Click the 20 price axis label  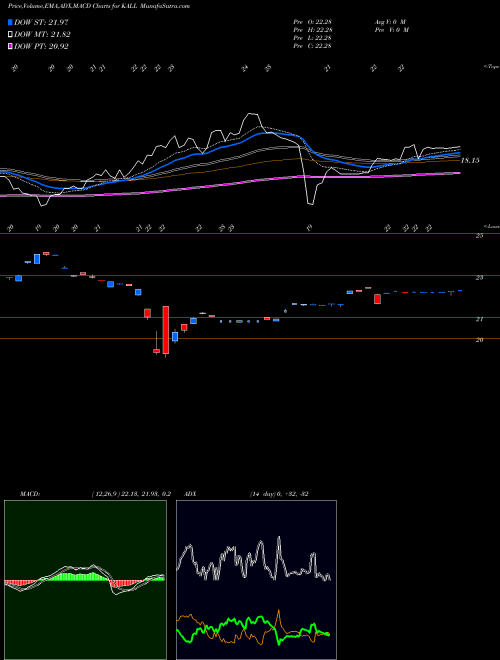pyautogui.click(x=479, y=340)
